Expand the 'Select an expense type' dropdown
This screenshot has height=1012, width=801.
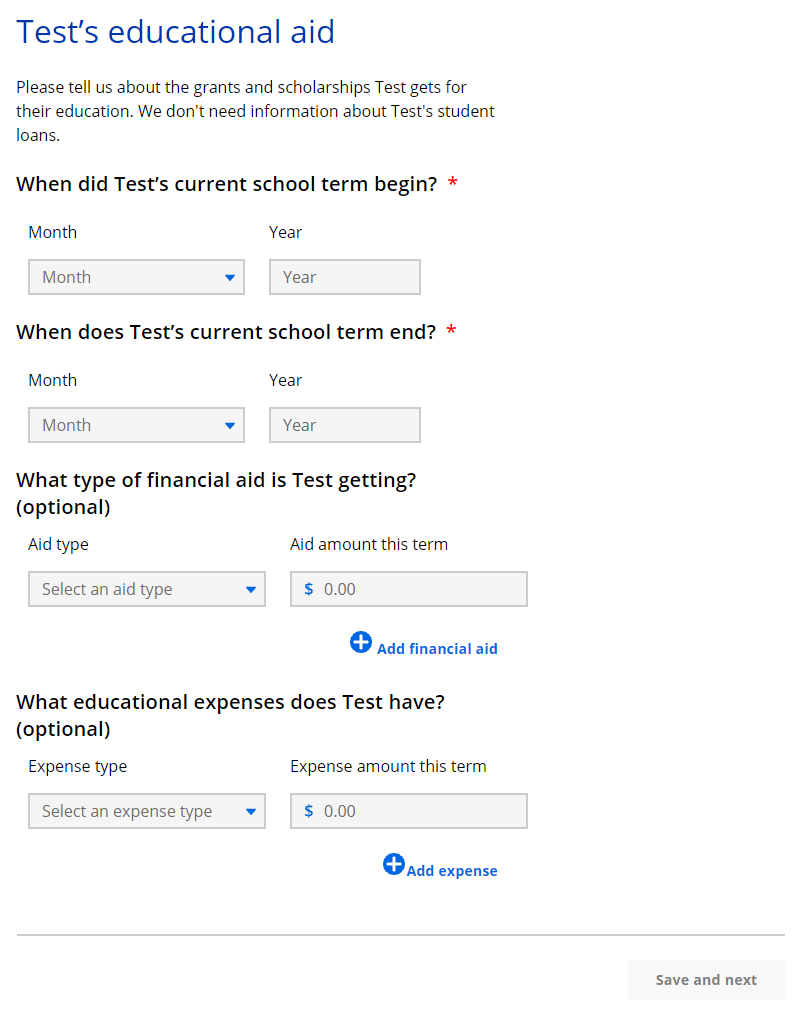[147, 811]
